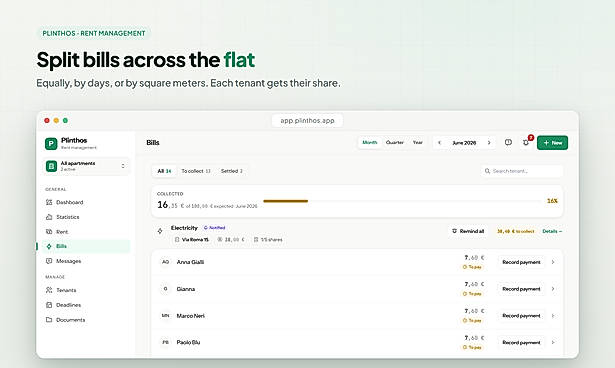This screenshot has height=368, width=615.
Task: Click Anna Gialli's AG avatar
Action: (166, 262)
